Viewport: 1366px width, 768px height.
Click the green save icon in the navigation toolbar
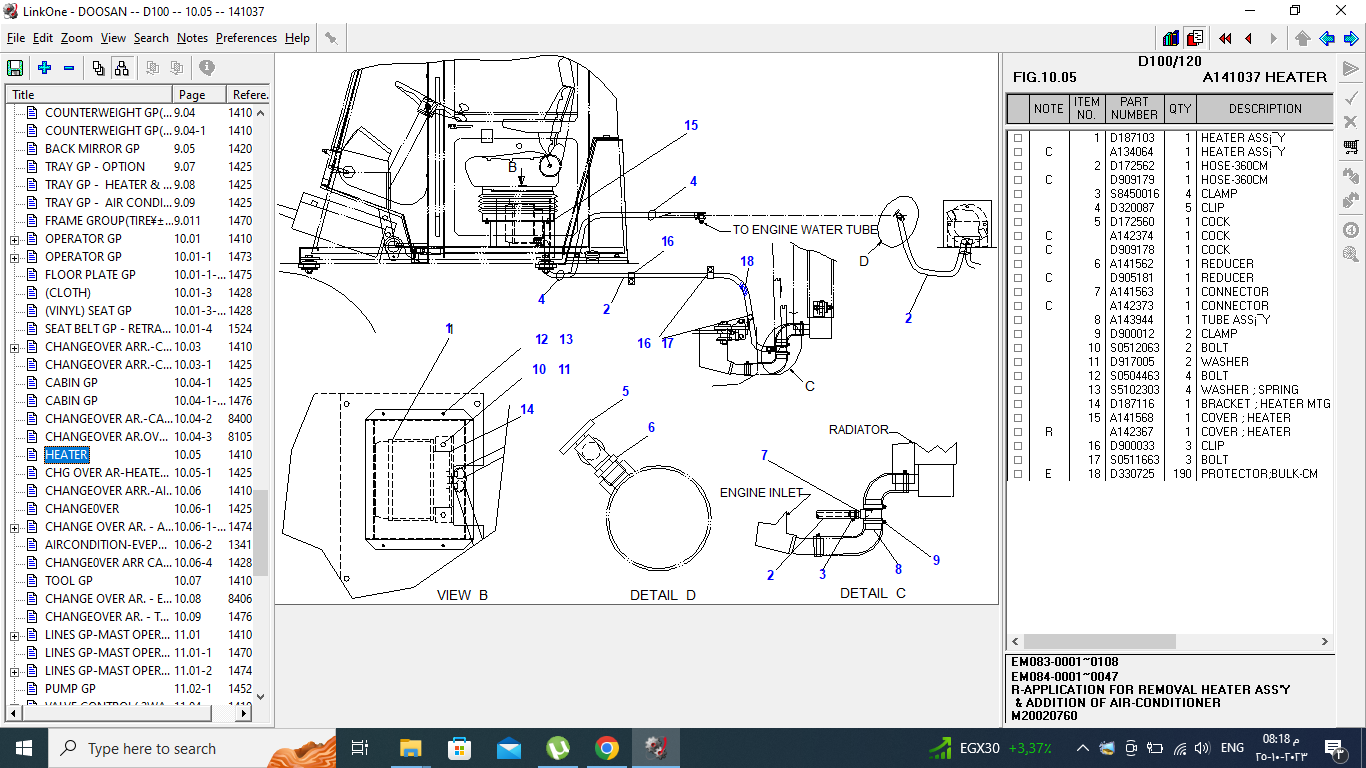(x=15, y=68)
